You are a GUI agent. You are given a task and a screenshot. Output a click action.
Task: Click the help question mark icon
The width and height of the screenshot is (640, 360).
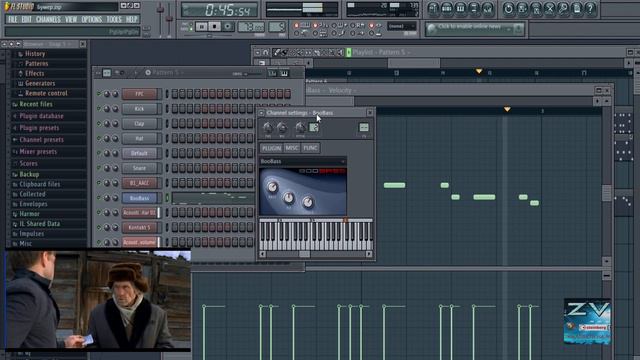click(x=590, y=9)
